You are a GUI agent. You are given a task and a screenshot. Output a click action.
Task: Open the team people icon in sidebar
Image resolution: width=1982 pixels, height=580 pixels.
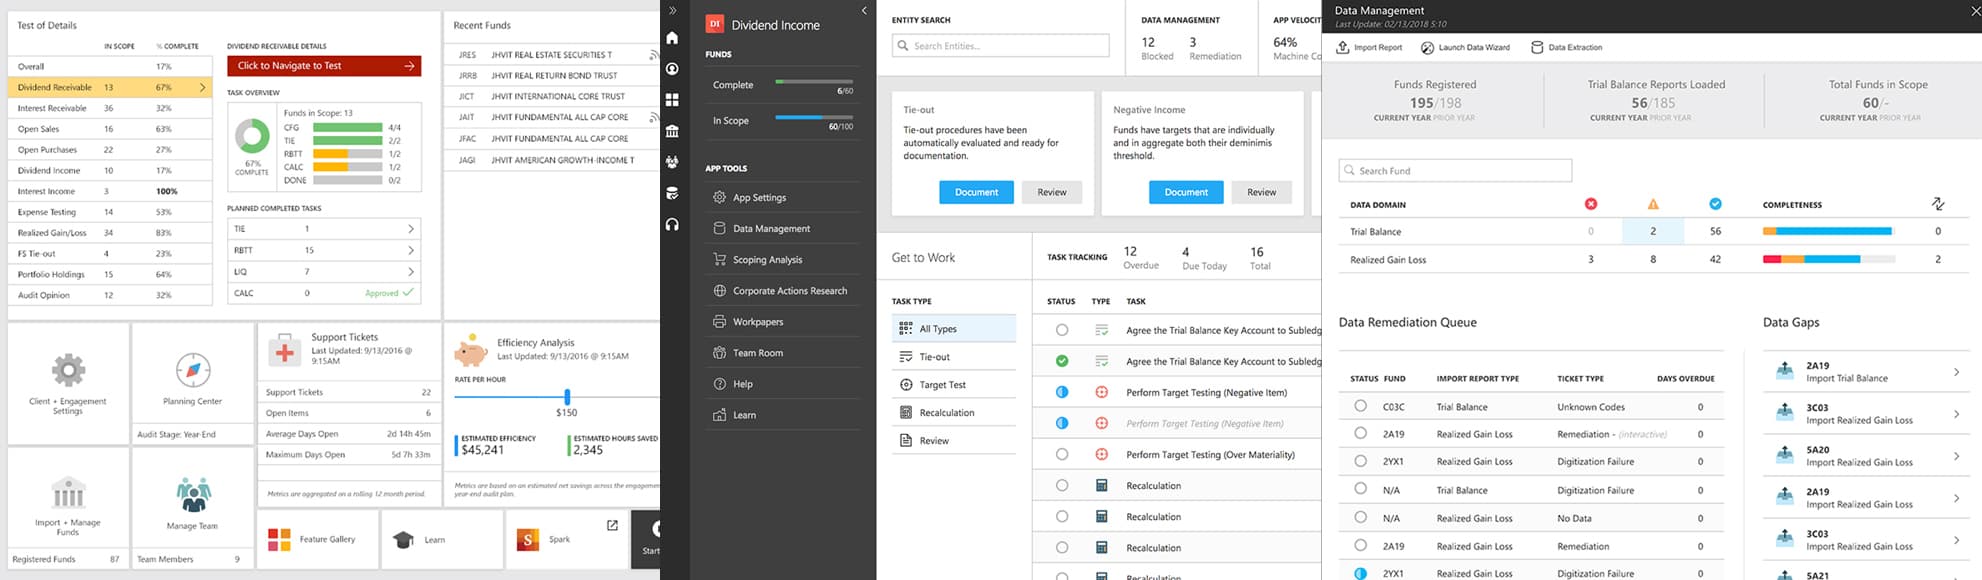pos(672,162)
